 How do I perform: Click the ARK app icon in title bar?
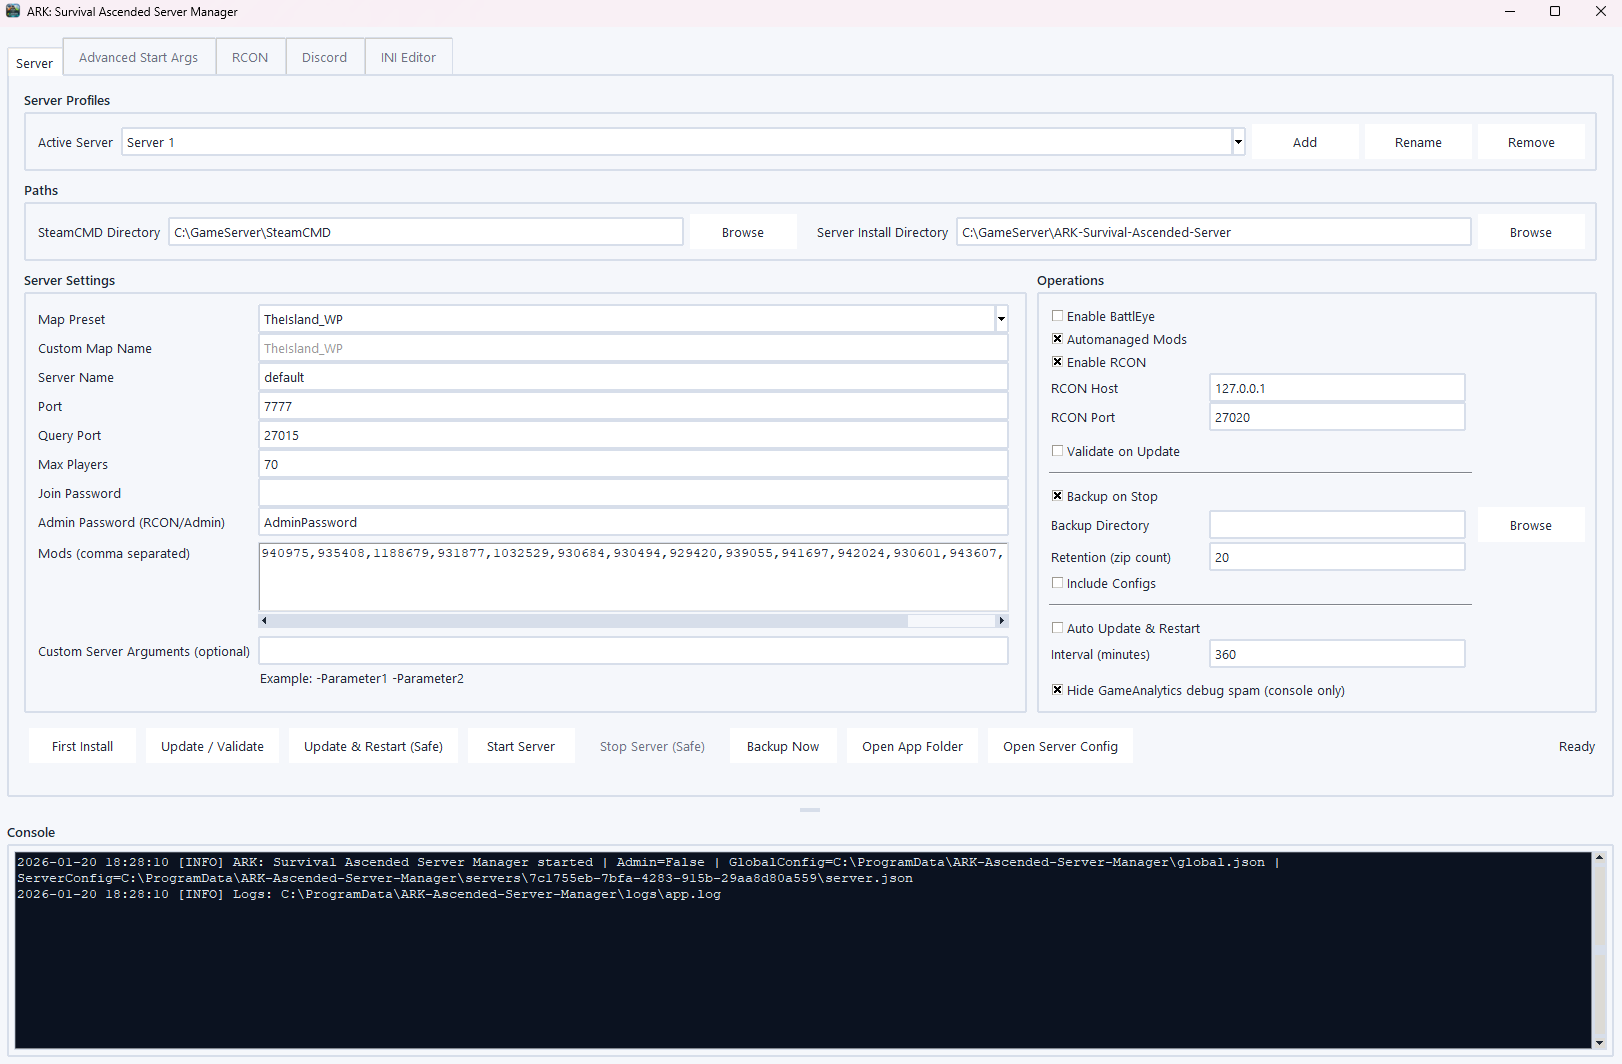[13, 11]
